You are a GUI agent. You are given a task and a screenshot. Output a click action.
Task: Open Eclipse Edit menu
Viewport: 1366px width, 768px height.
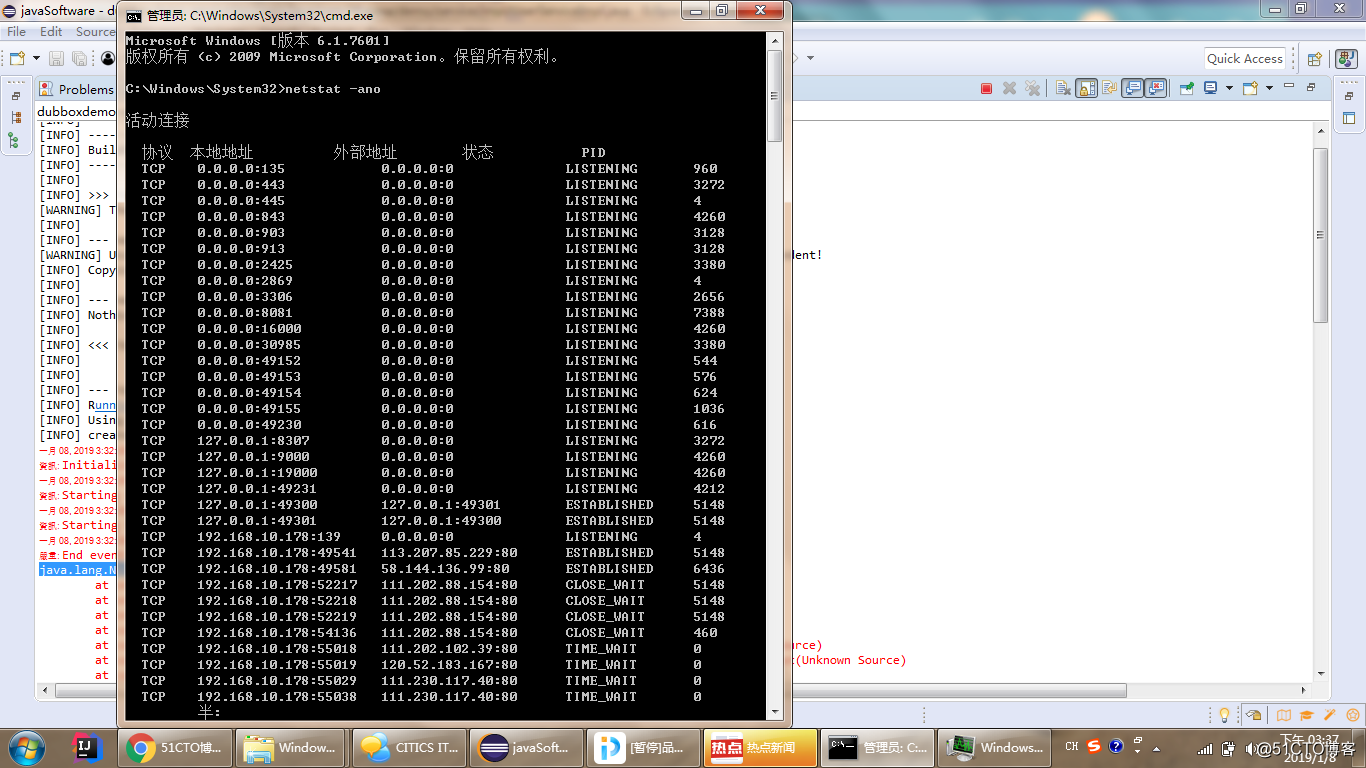point(51,32)
